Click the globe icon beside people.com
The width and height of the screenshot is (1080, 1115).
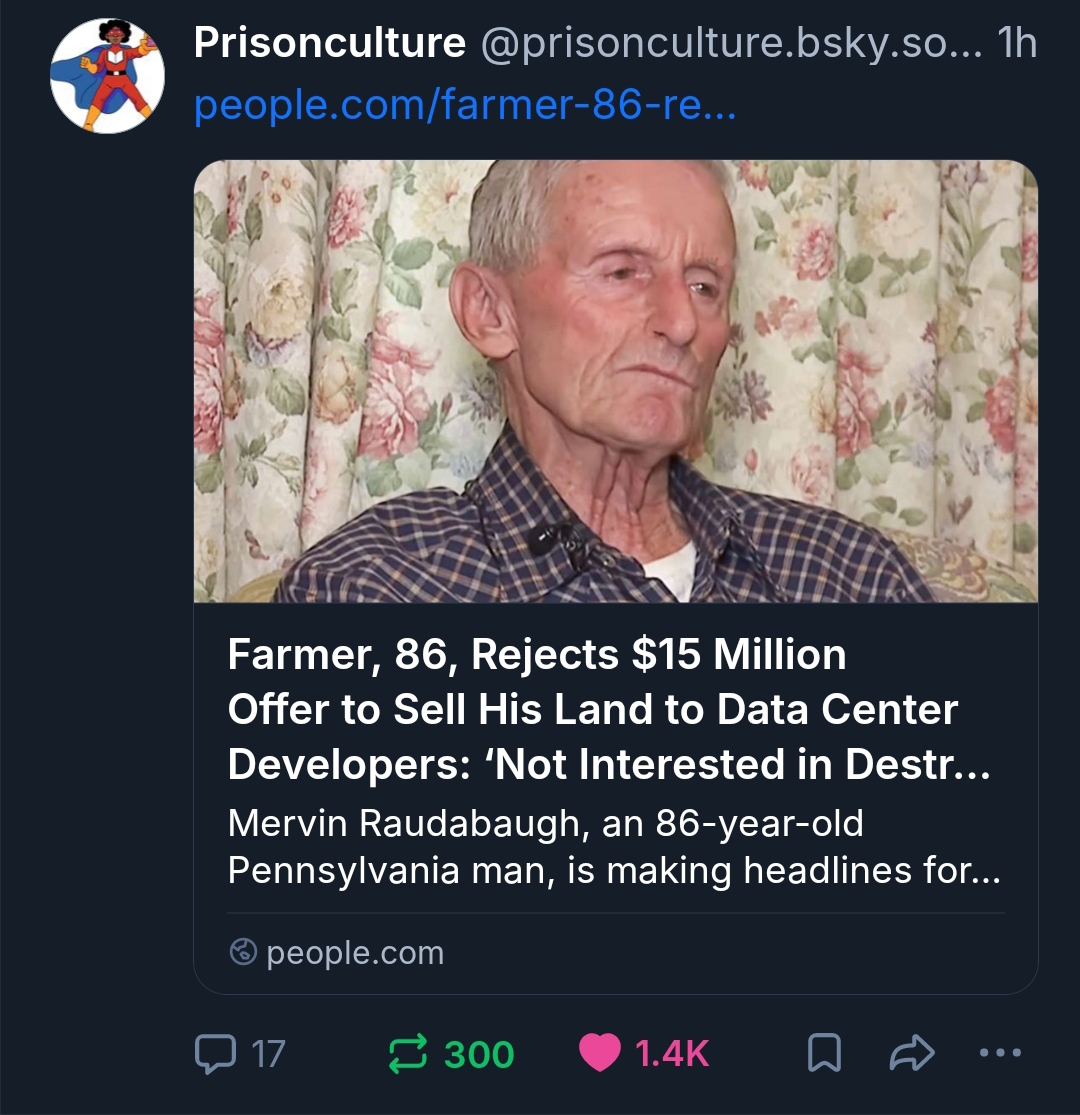click(x=243, y=952)
